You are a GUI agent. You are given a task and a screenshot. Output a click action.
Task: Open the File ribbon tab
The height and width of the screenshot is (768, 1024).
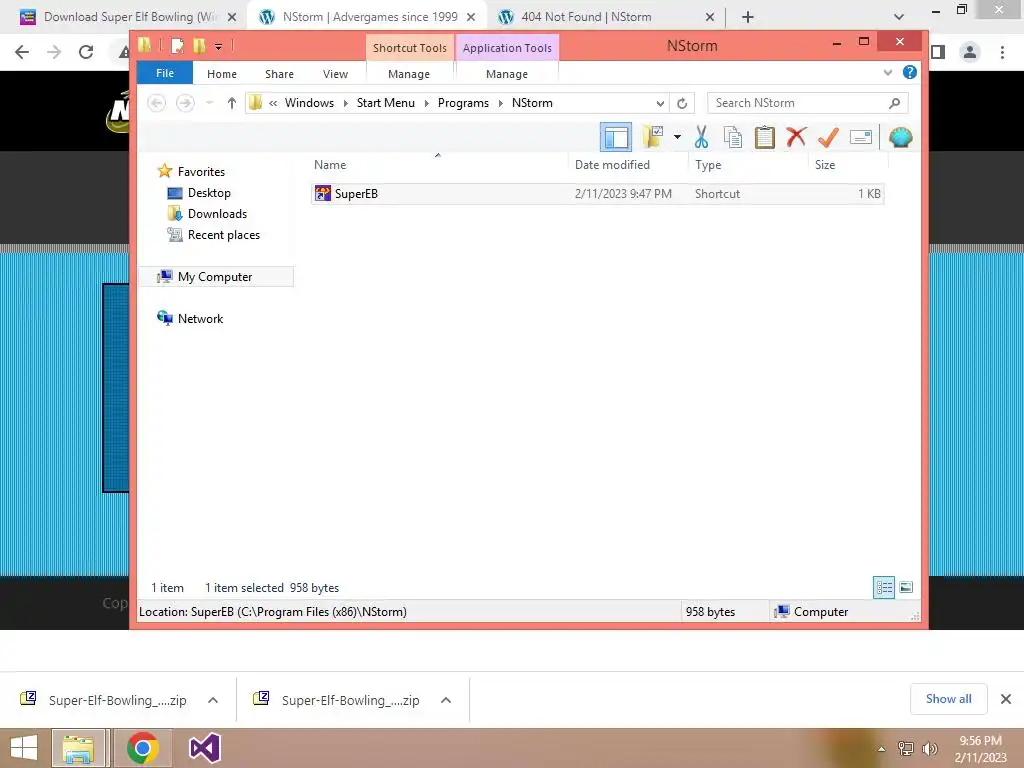click(x=165, y=73)
